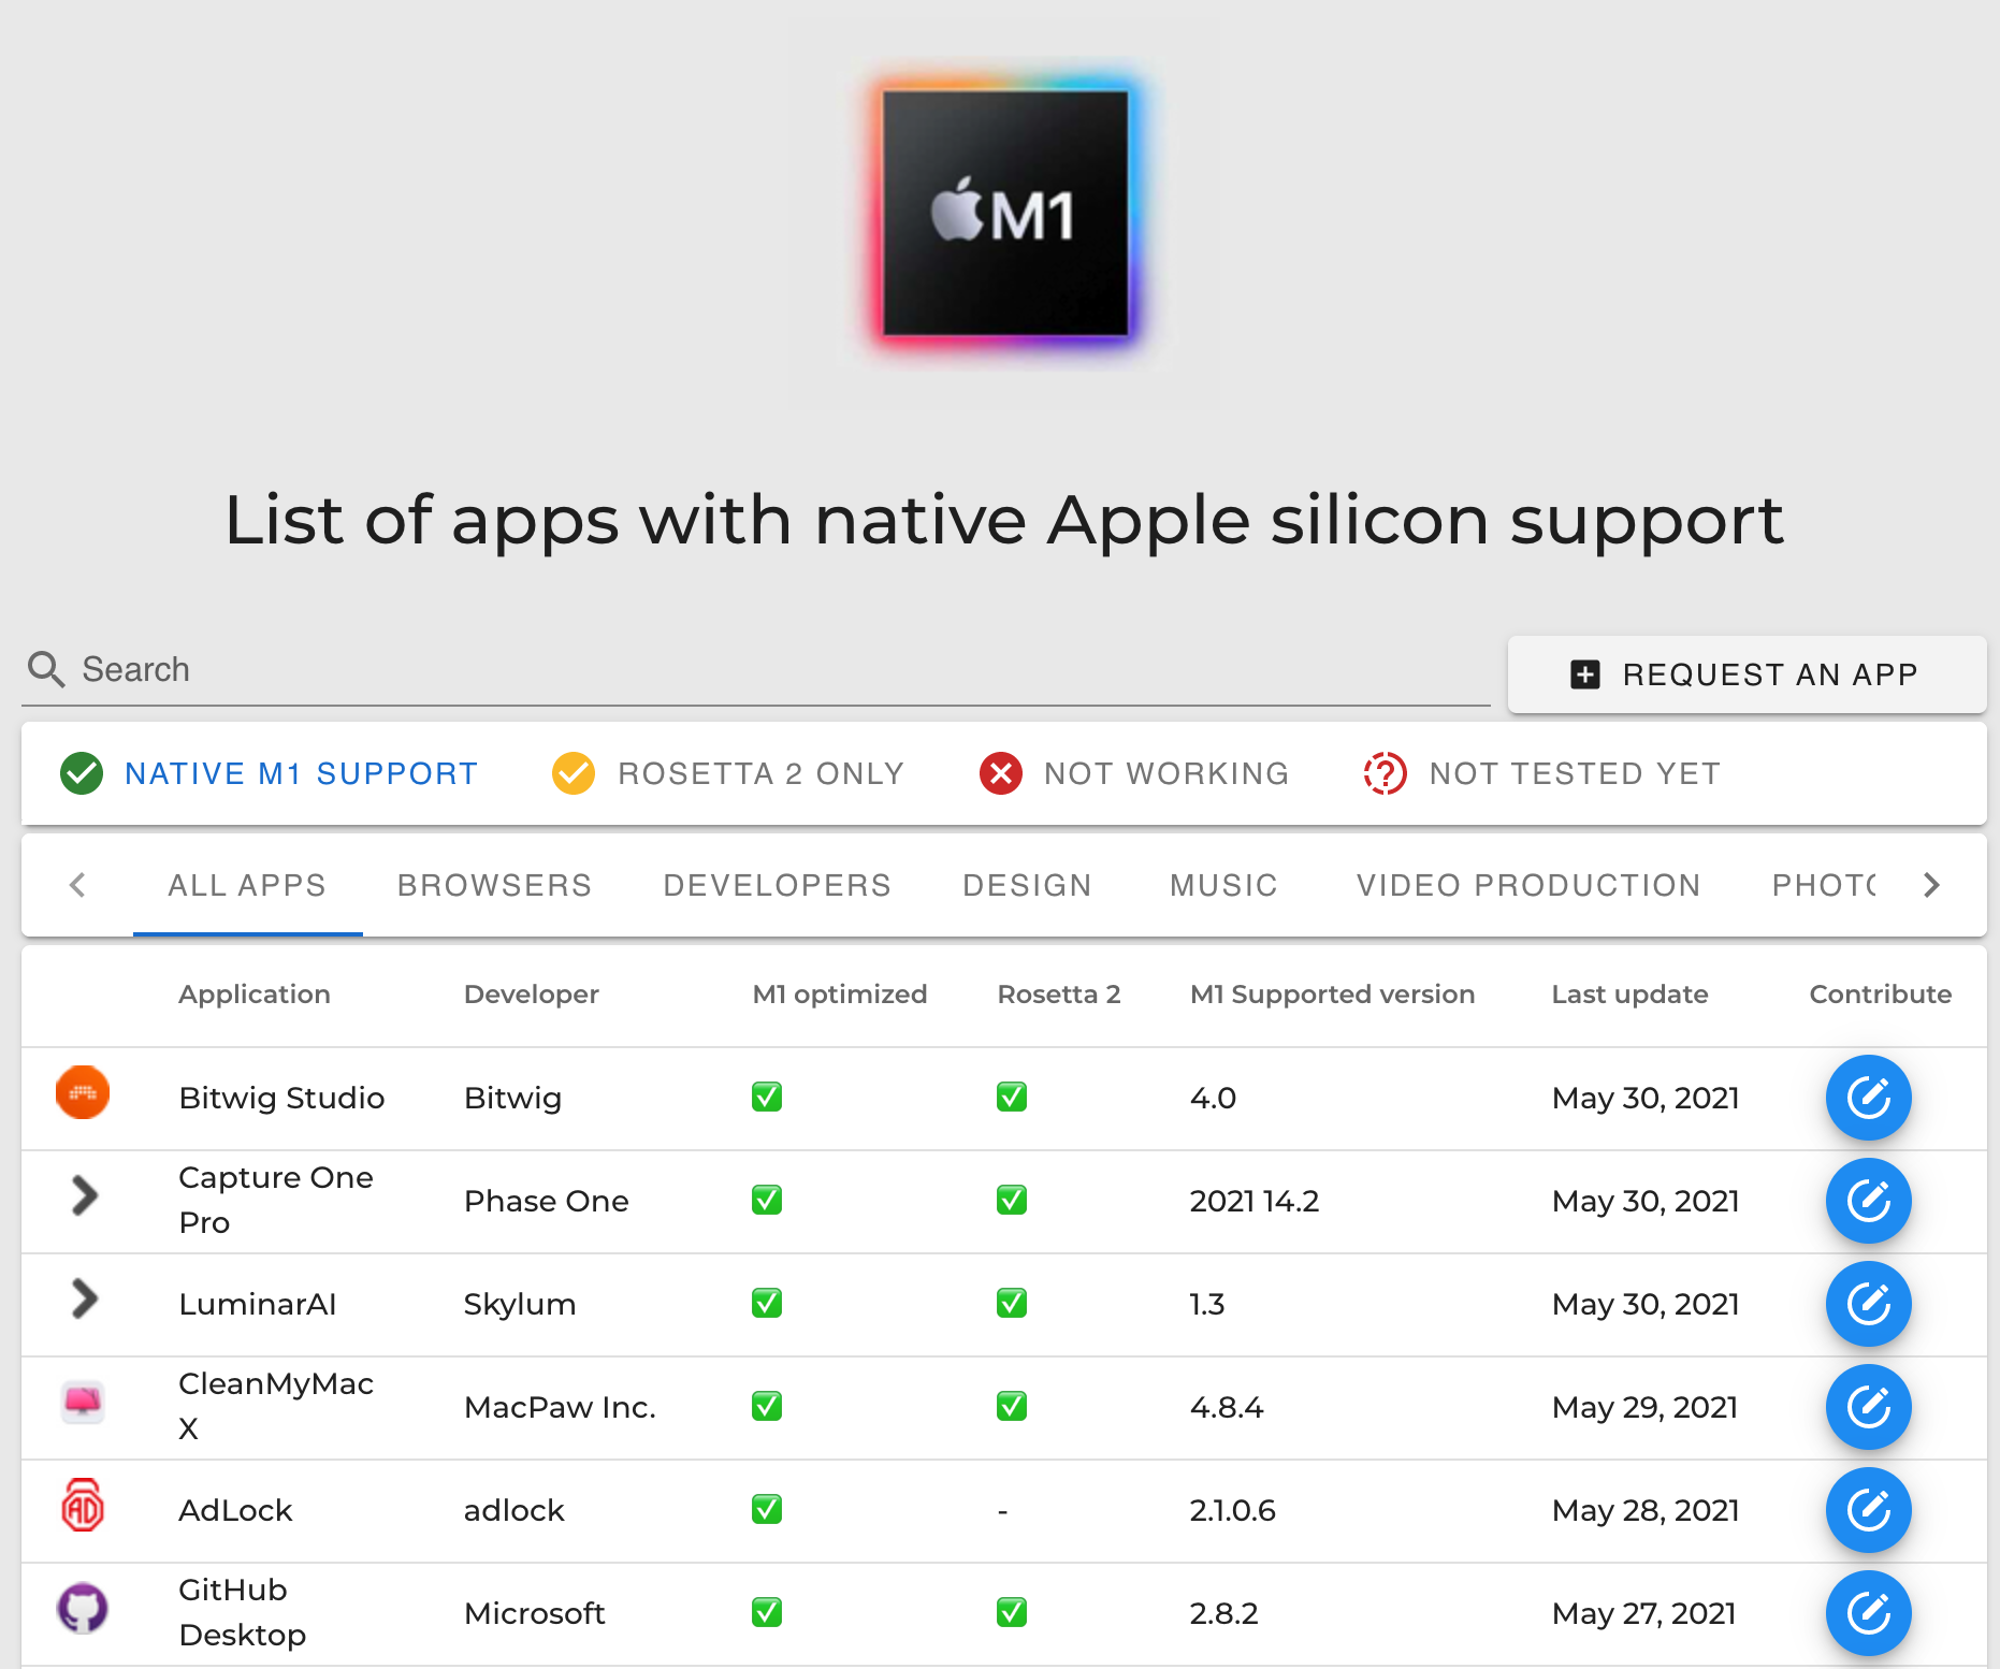2000x1669 pixels.
Task: Click the Bitwig Studio app icon
Action: 83,1092
